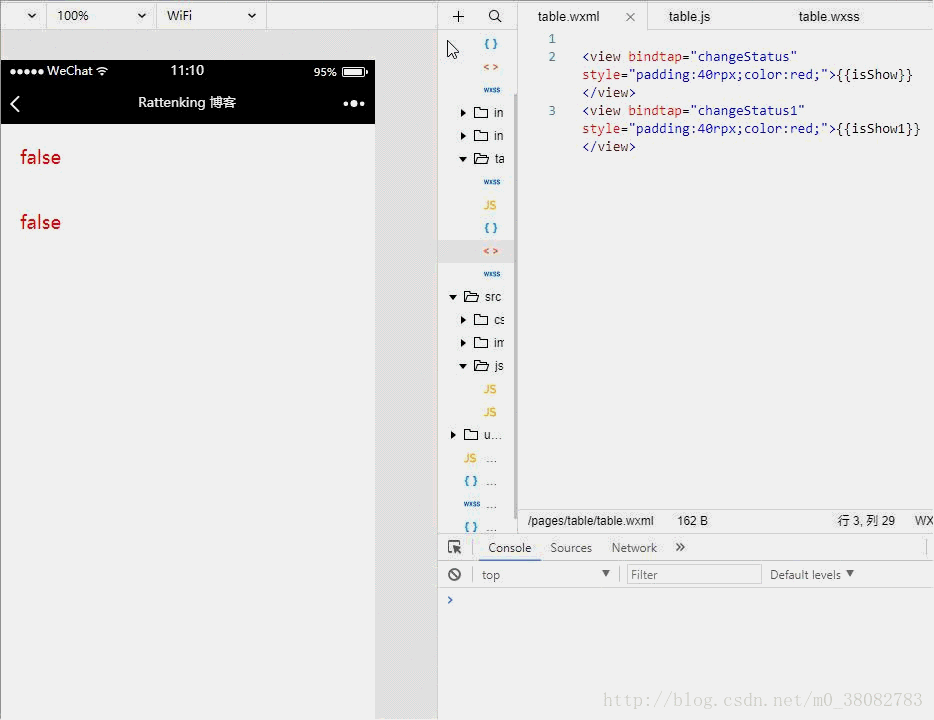Open the second JS file in js folder
The image size is (934, 720).
(x=490, y=412)
